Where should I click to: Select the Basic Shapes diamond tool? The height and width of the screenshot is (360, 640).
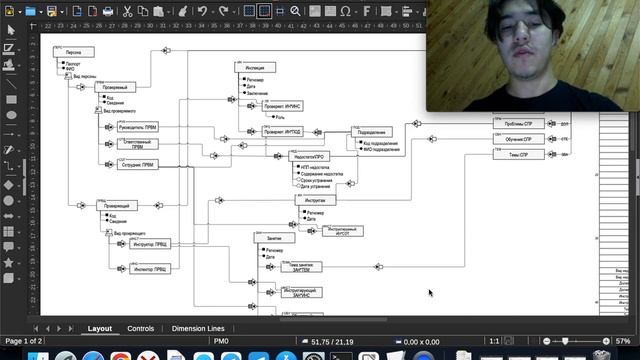9,185
